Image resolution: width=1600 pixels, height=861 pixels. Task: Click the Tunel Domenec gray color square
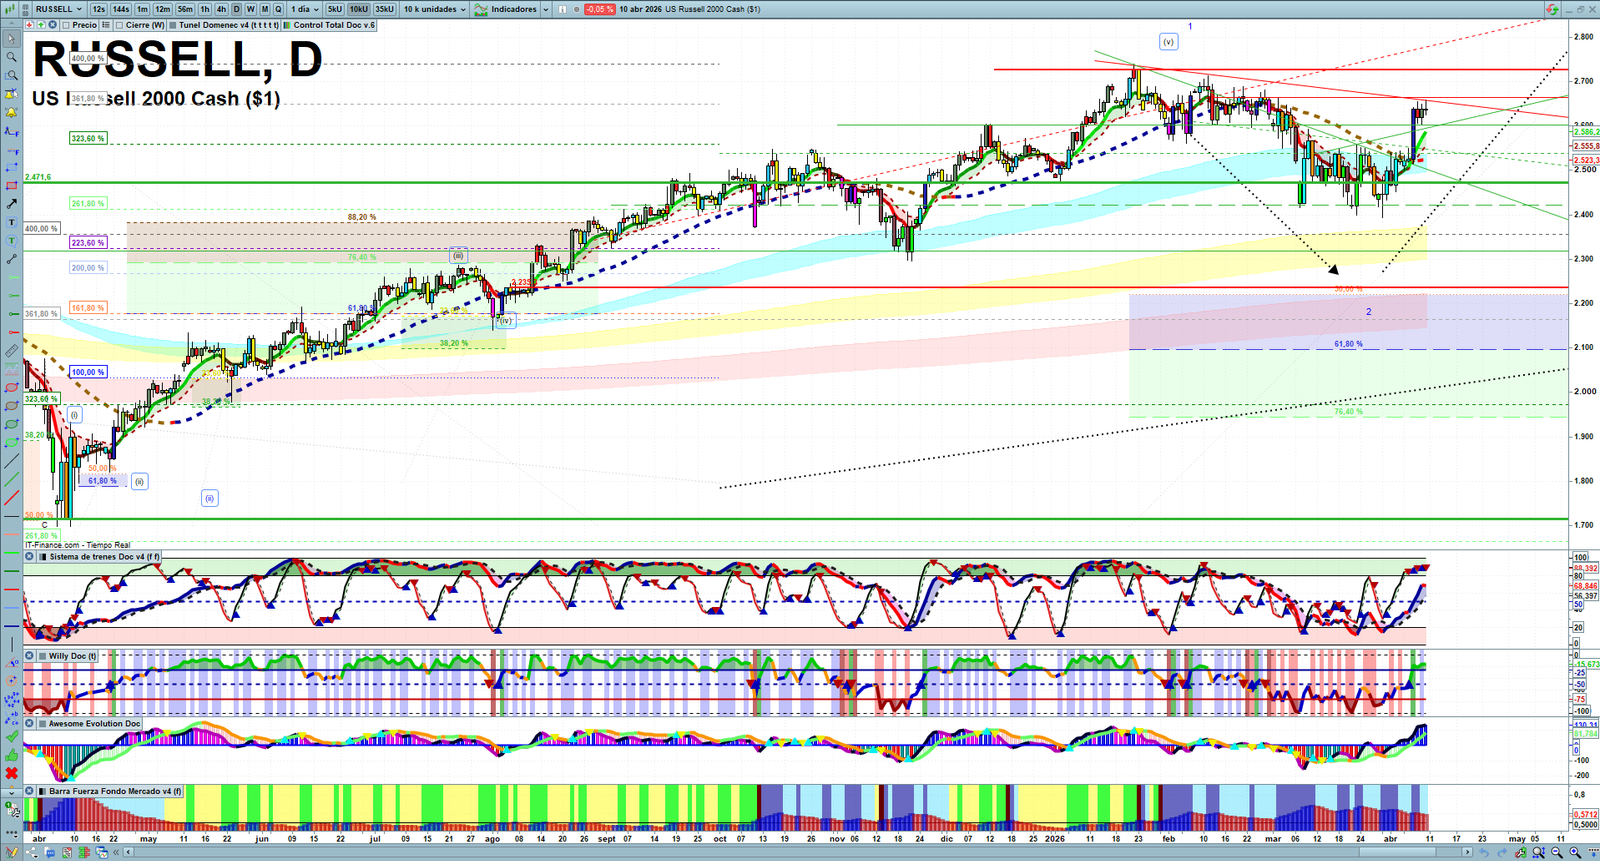[173, 25]
